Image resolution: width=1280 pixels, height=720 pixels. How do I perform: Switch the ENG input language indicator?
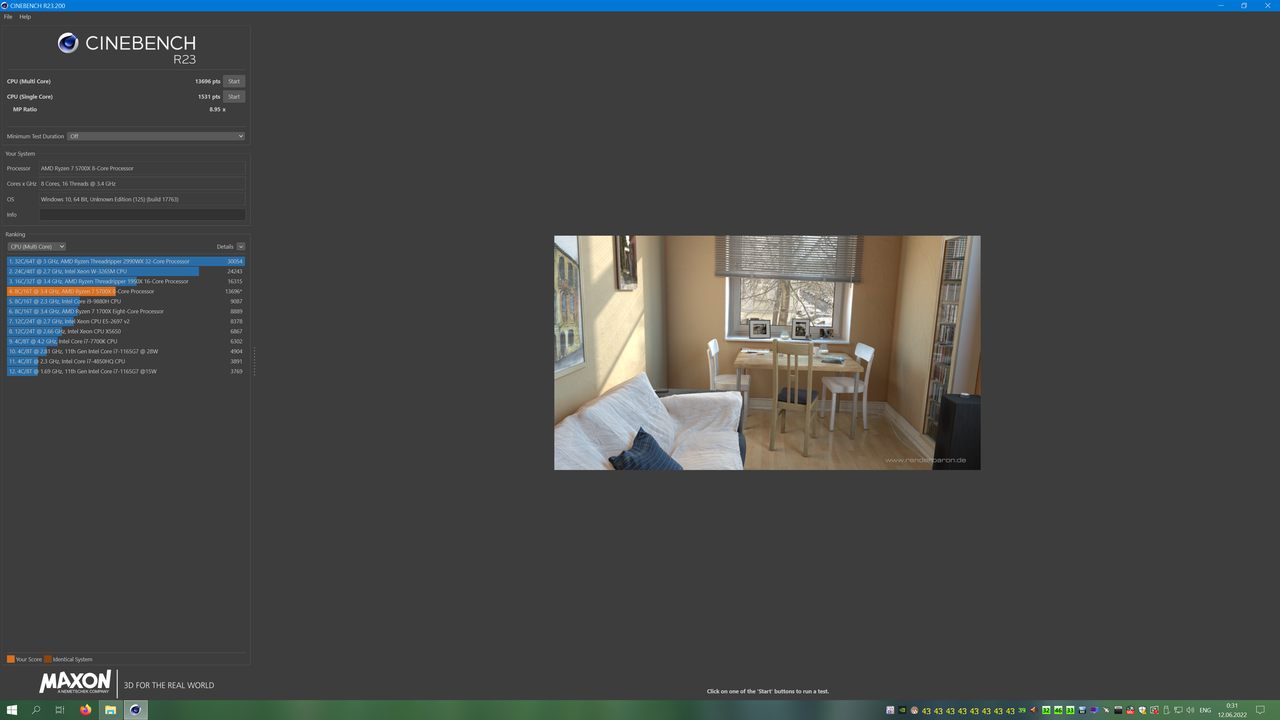click(x=1205, y=710)
